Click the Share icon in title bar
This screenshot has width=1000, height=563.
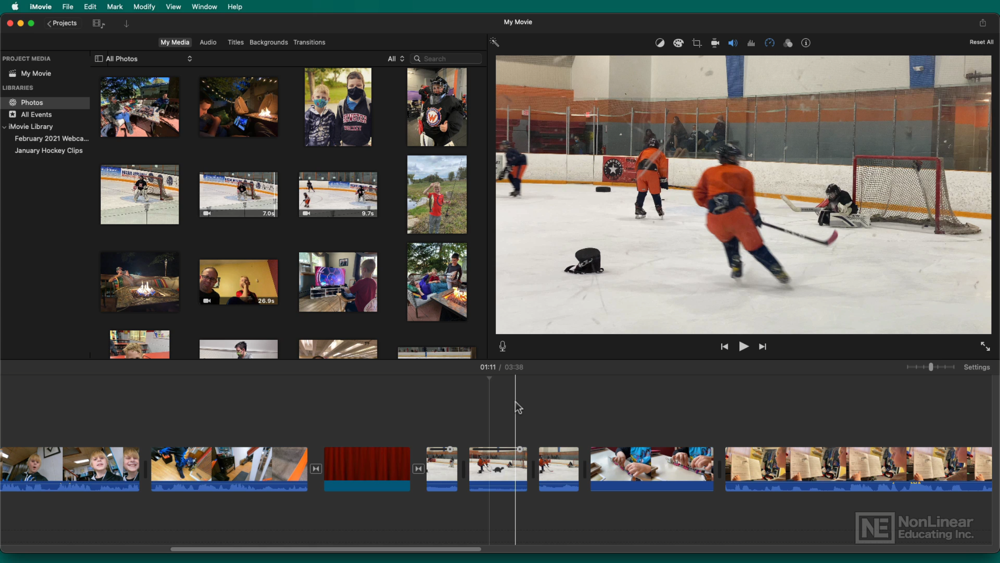click(983, 22)
